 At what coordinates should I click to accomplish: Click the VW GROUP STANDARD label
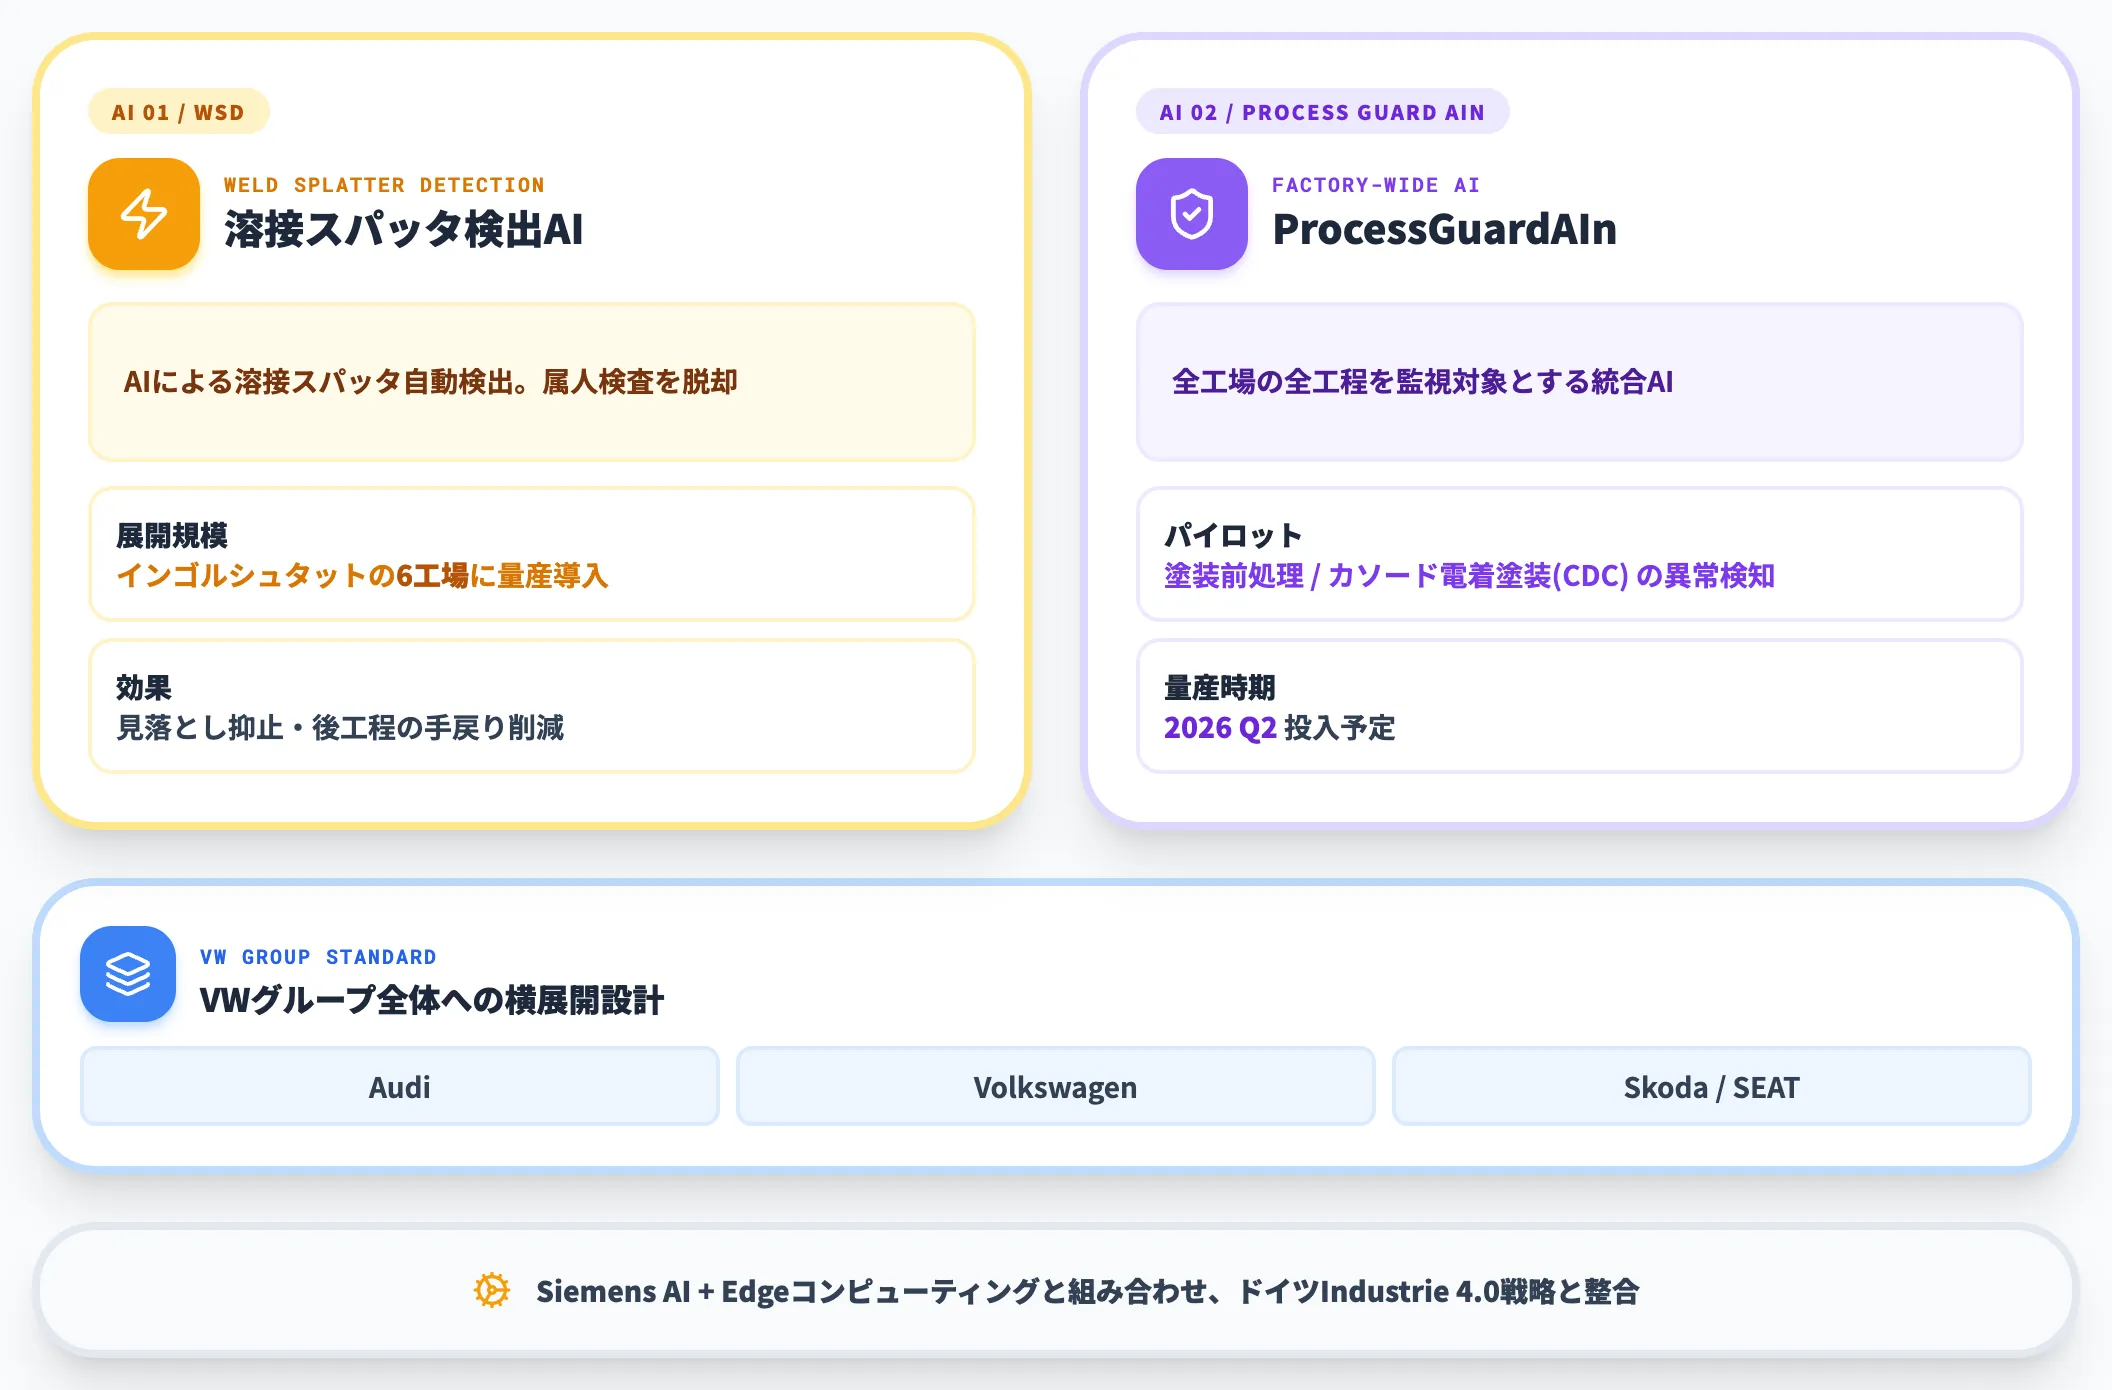318,957
